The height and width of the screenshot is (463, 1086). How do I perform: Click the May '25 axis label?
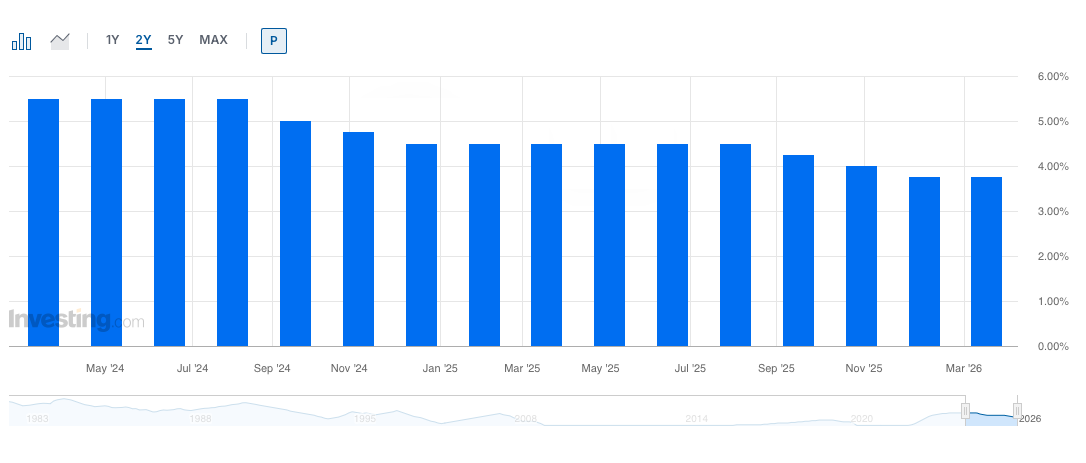tap(600, 368)
